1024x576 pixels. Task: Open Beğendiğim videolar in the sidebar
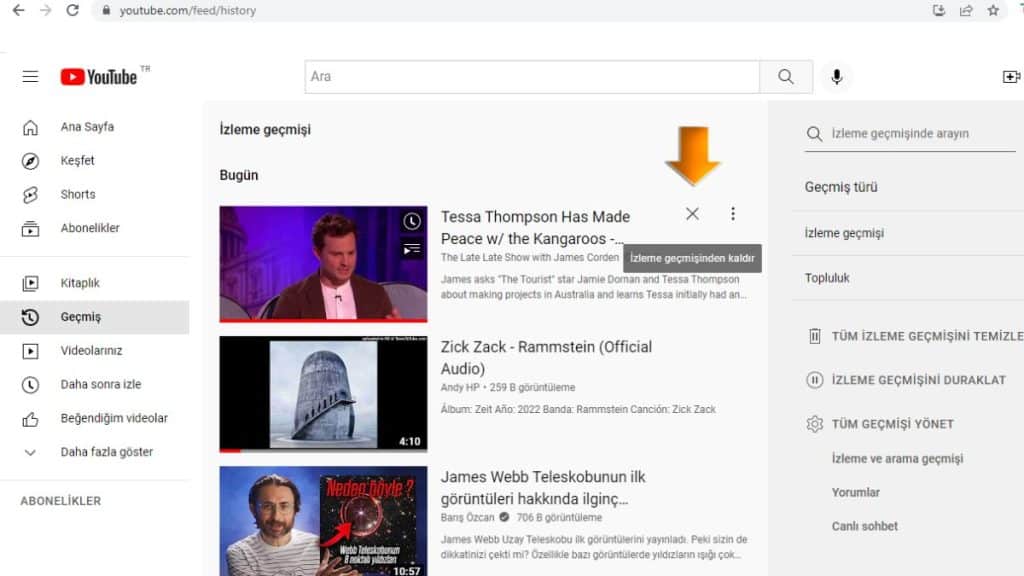[95, 418]
